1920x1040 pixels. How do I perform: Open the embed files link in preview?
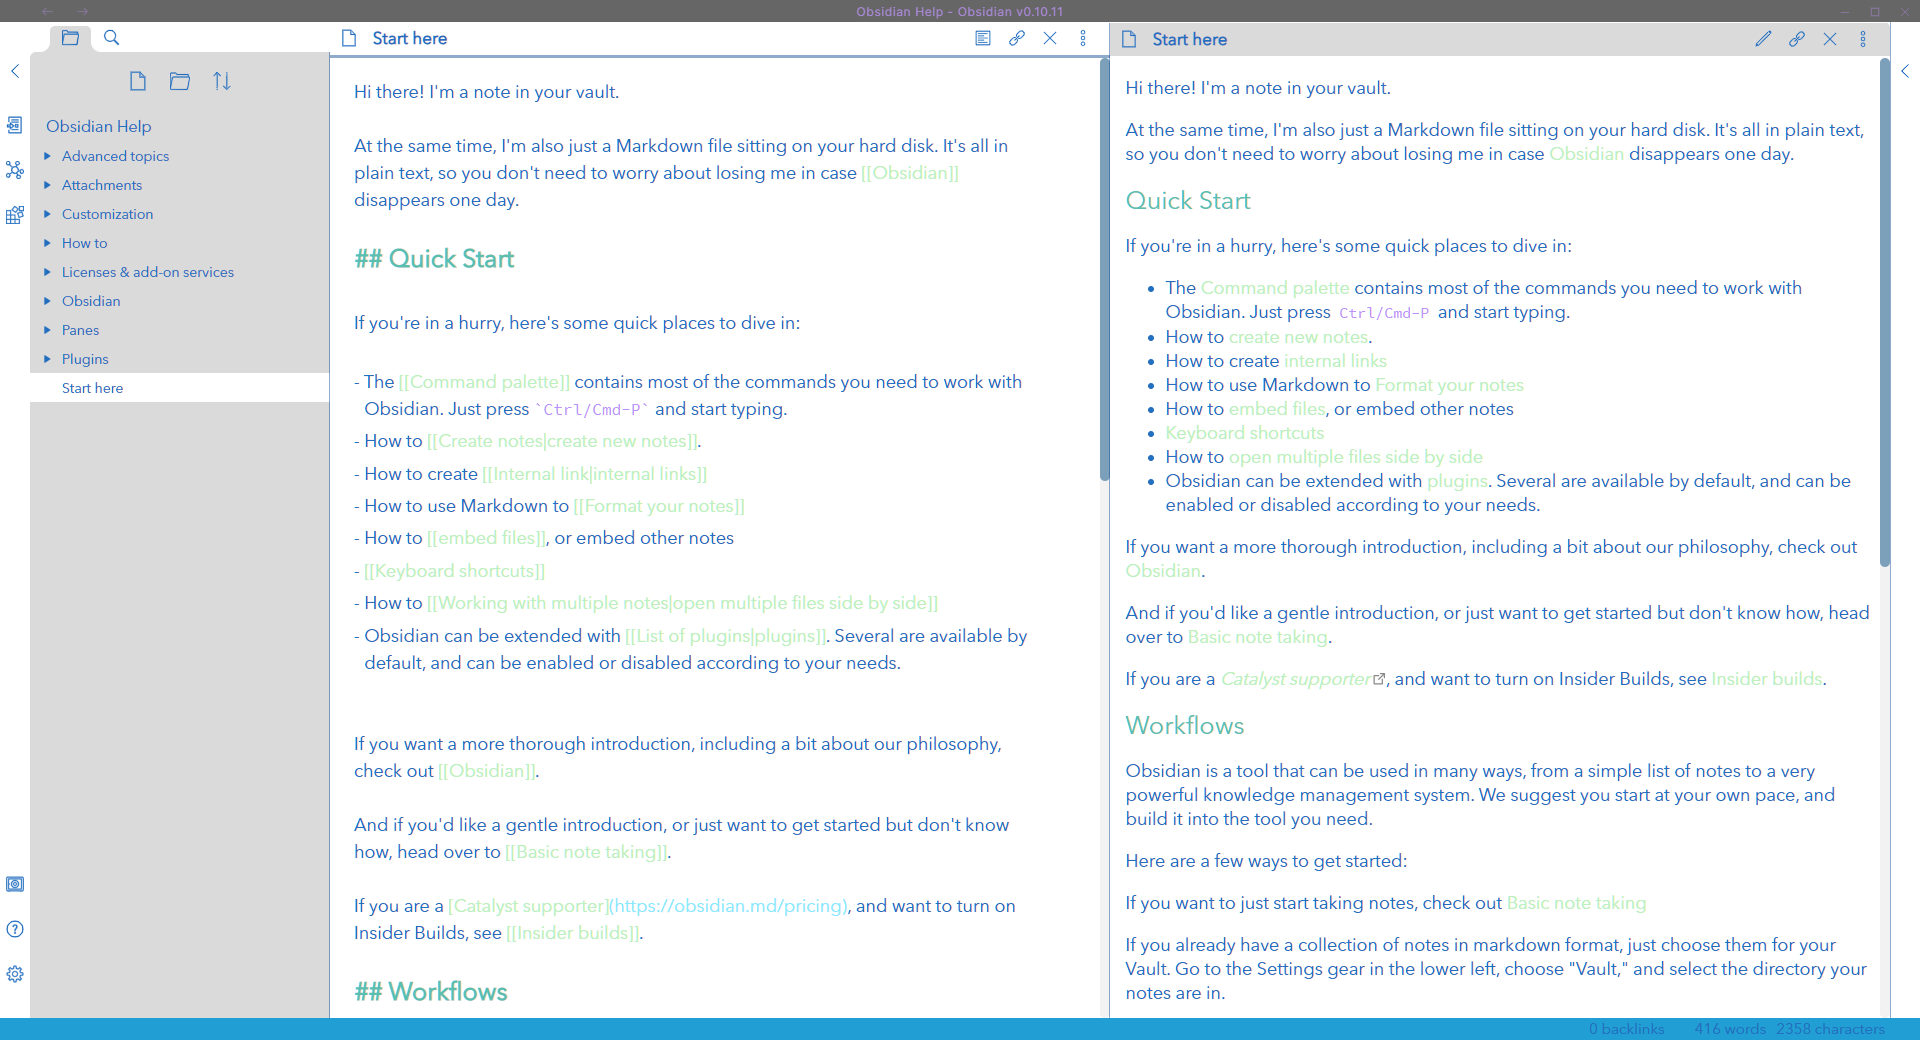pyautogui.click(x=1277, y=409)
